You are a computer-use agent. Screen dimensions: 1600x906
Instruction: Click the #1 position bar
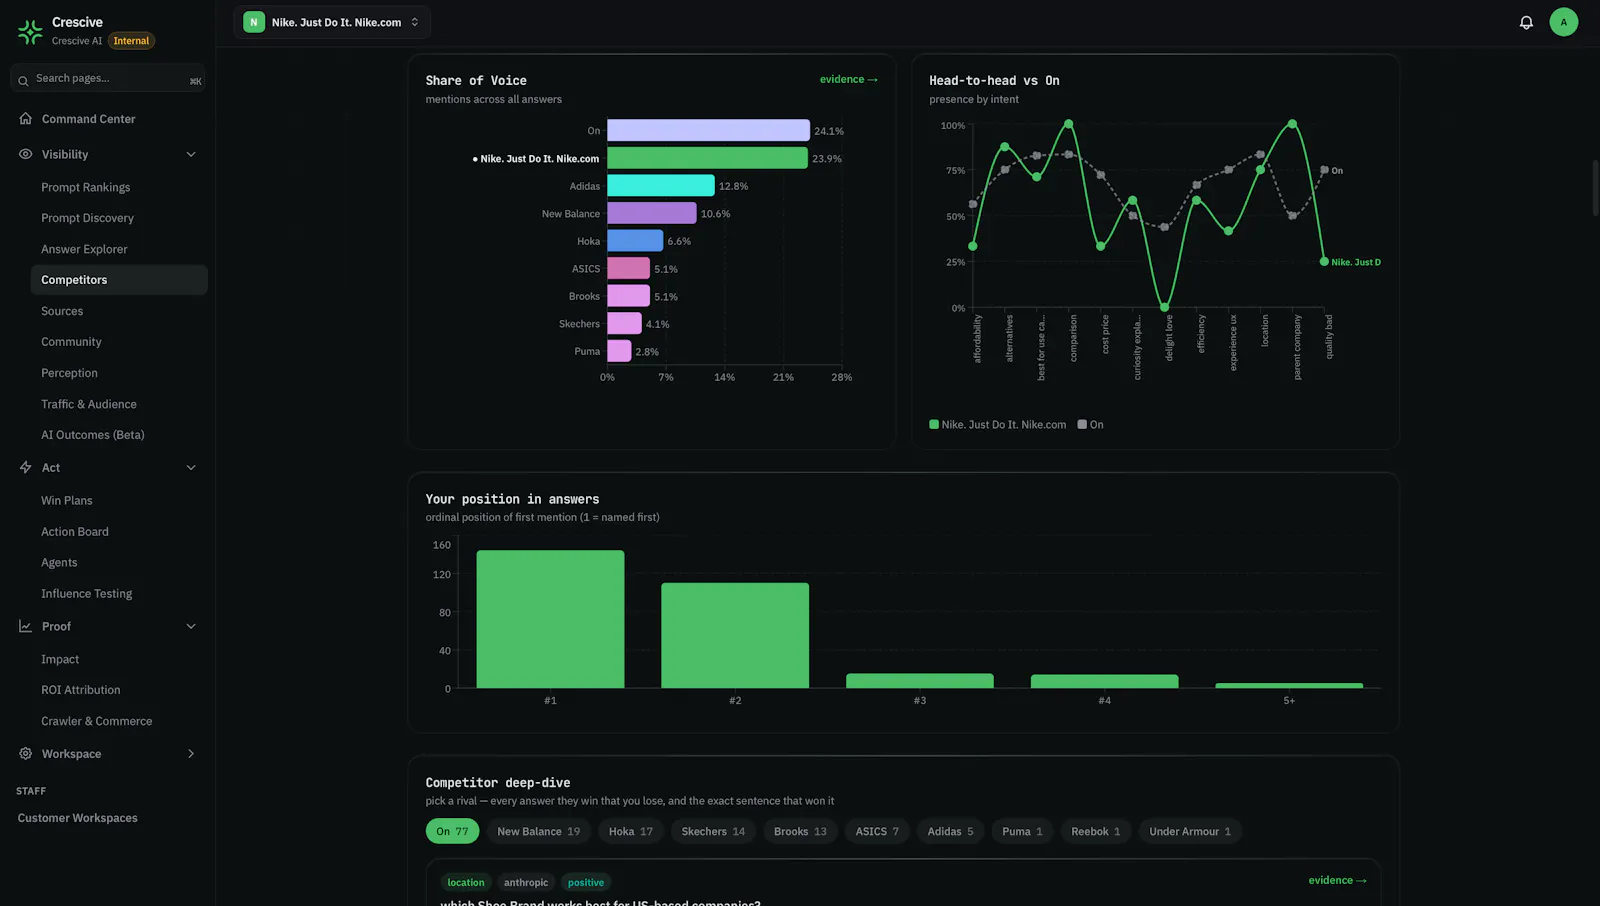(550, 619)
